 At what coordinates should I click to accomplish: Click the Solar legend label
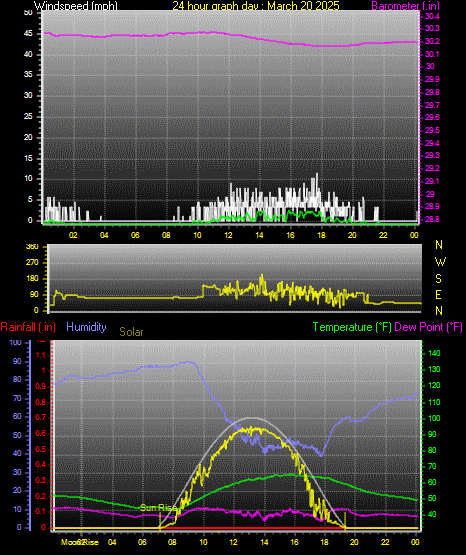point(131,332)
